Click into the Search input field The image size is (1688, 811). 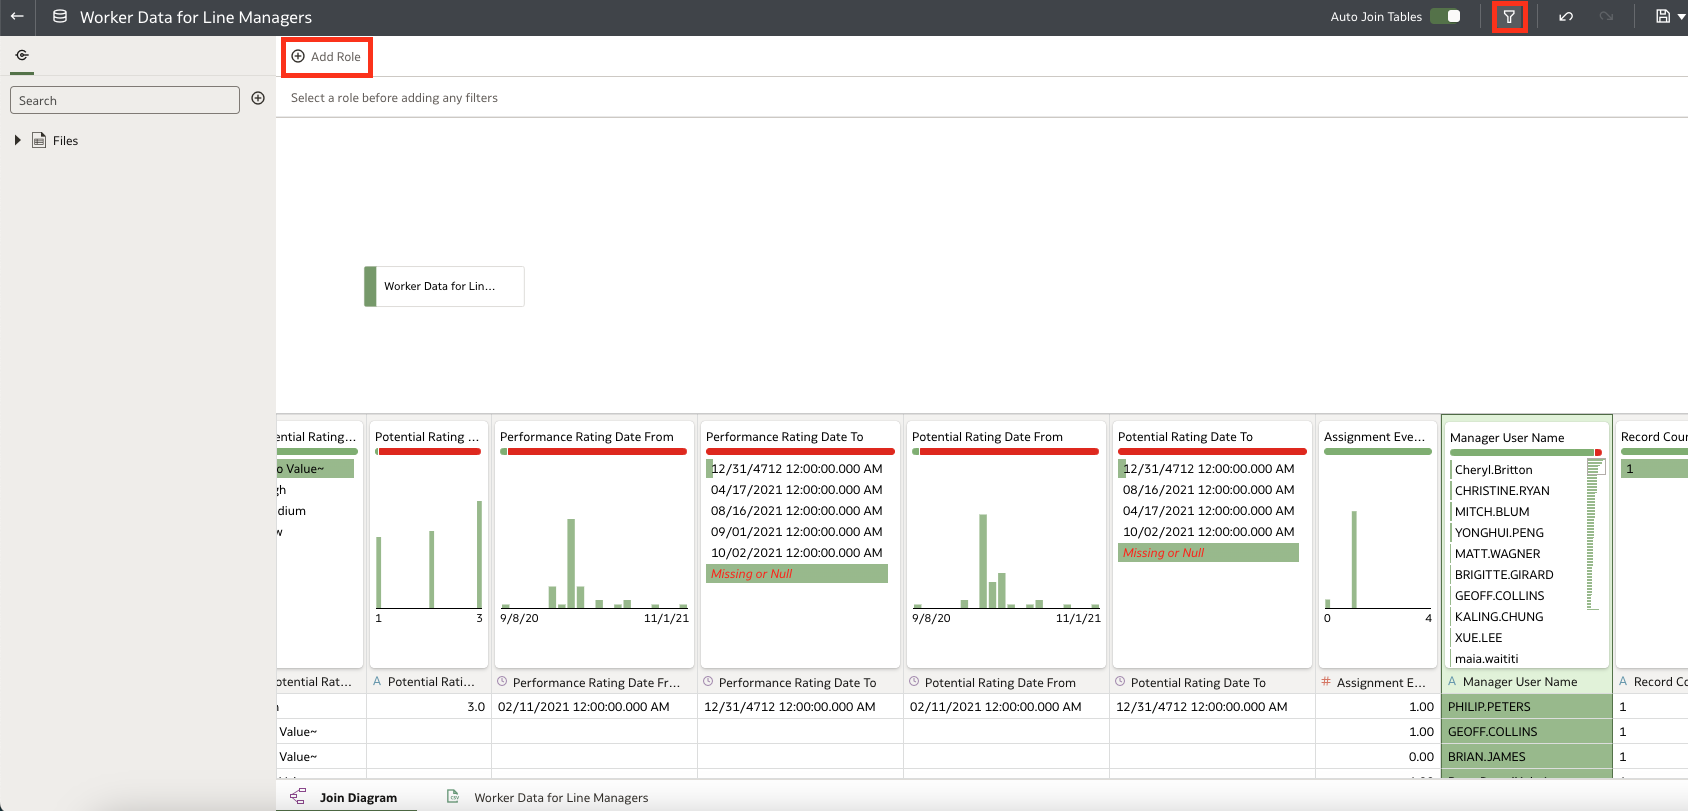click(x=125, y=100)
